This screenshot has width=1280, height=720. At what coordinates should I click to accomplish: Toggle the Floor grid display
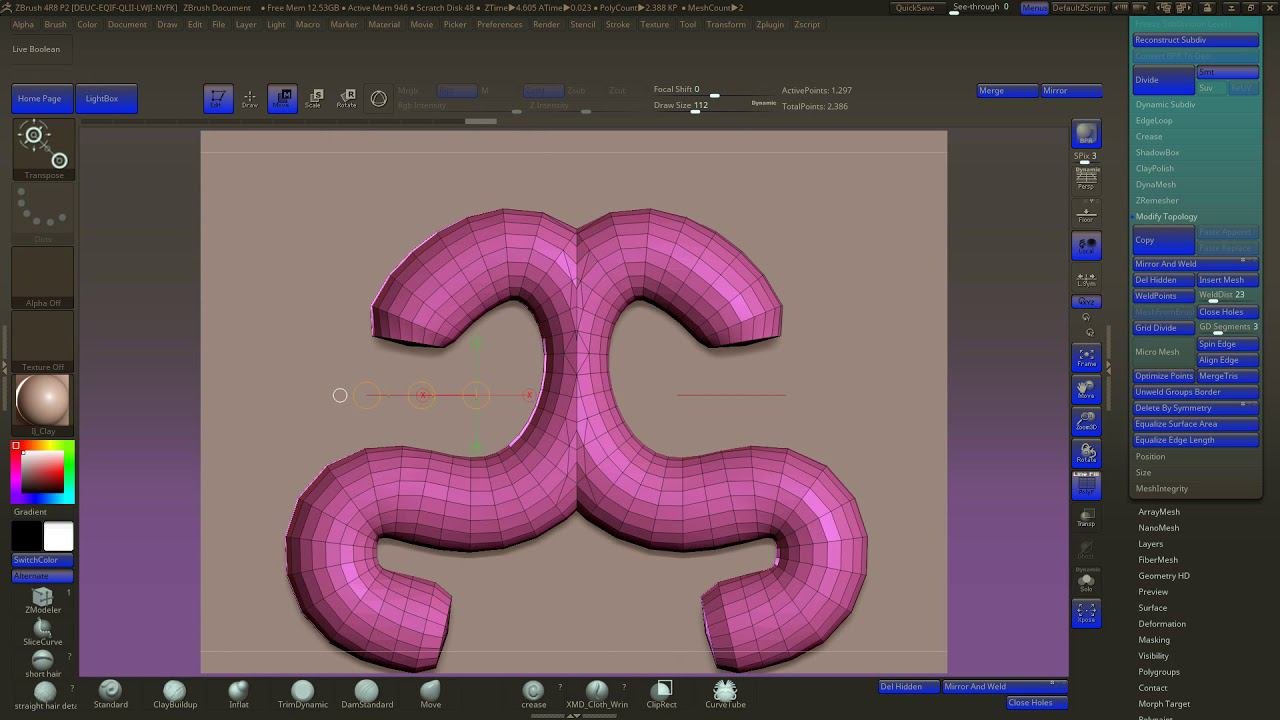1086,213
